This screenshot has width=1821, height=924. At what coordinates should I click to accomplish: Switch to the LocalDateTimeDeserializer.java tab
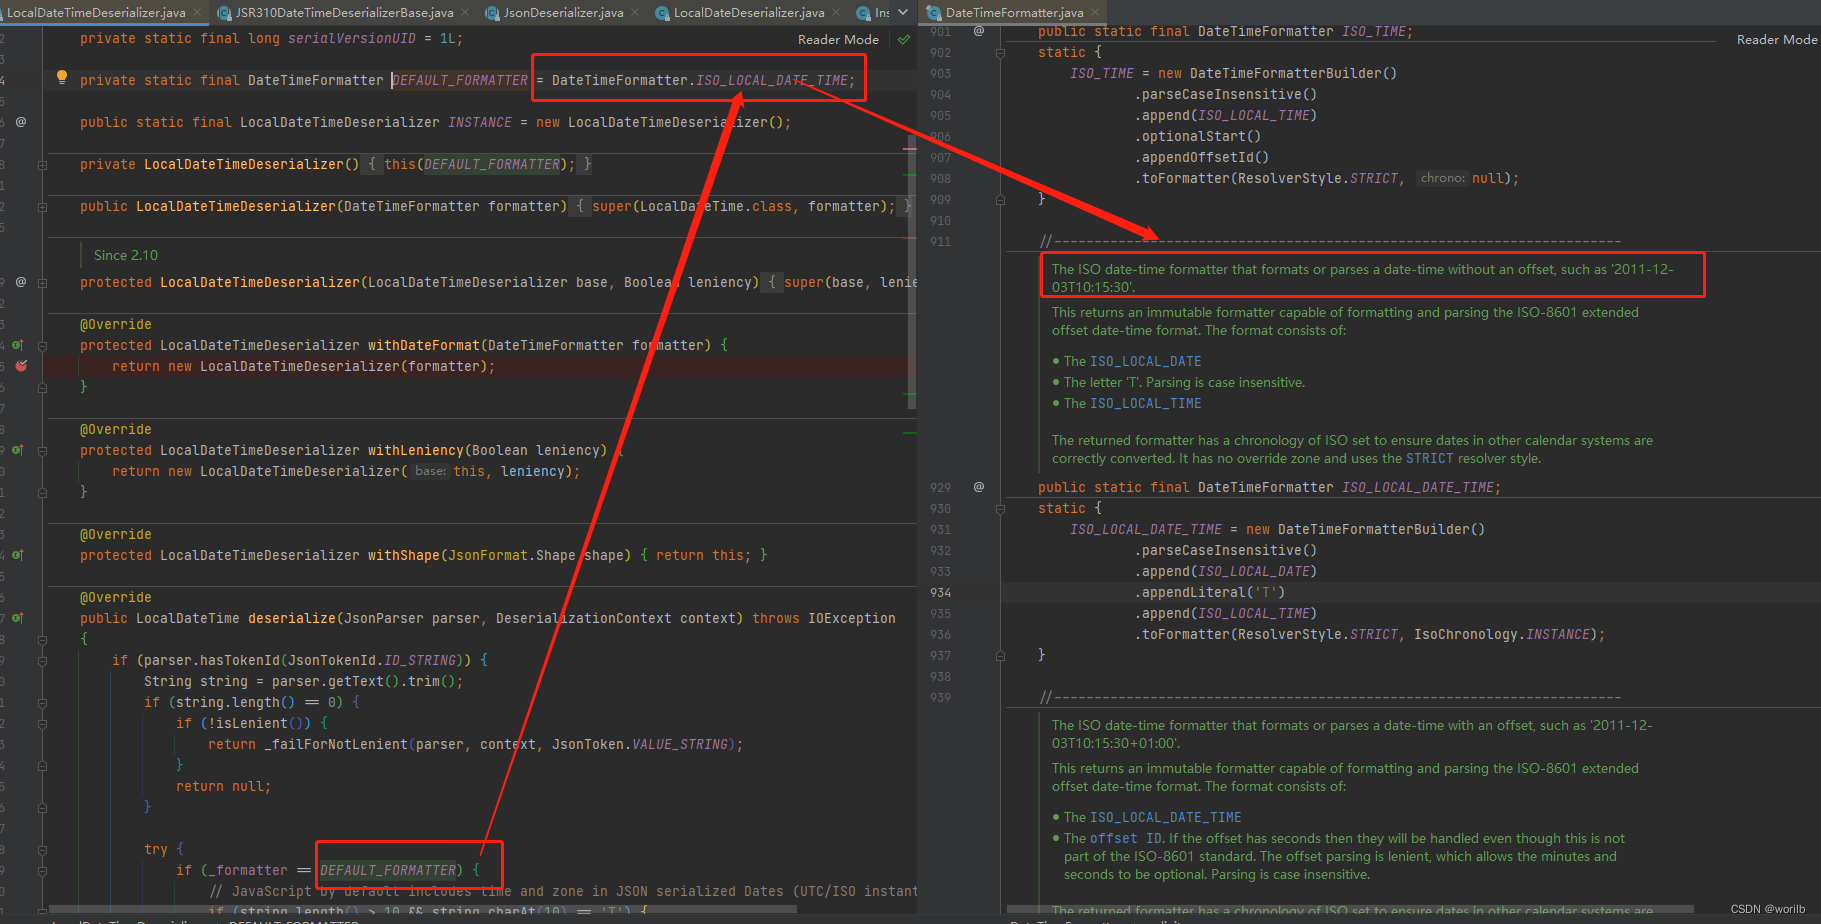point(96,13)
